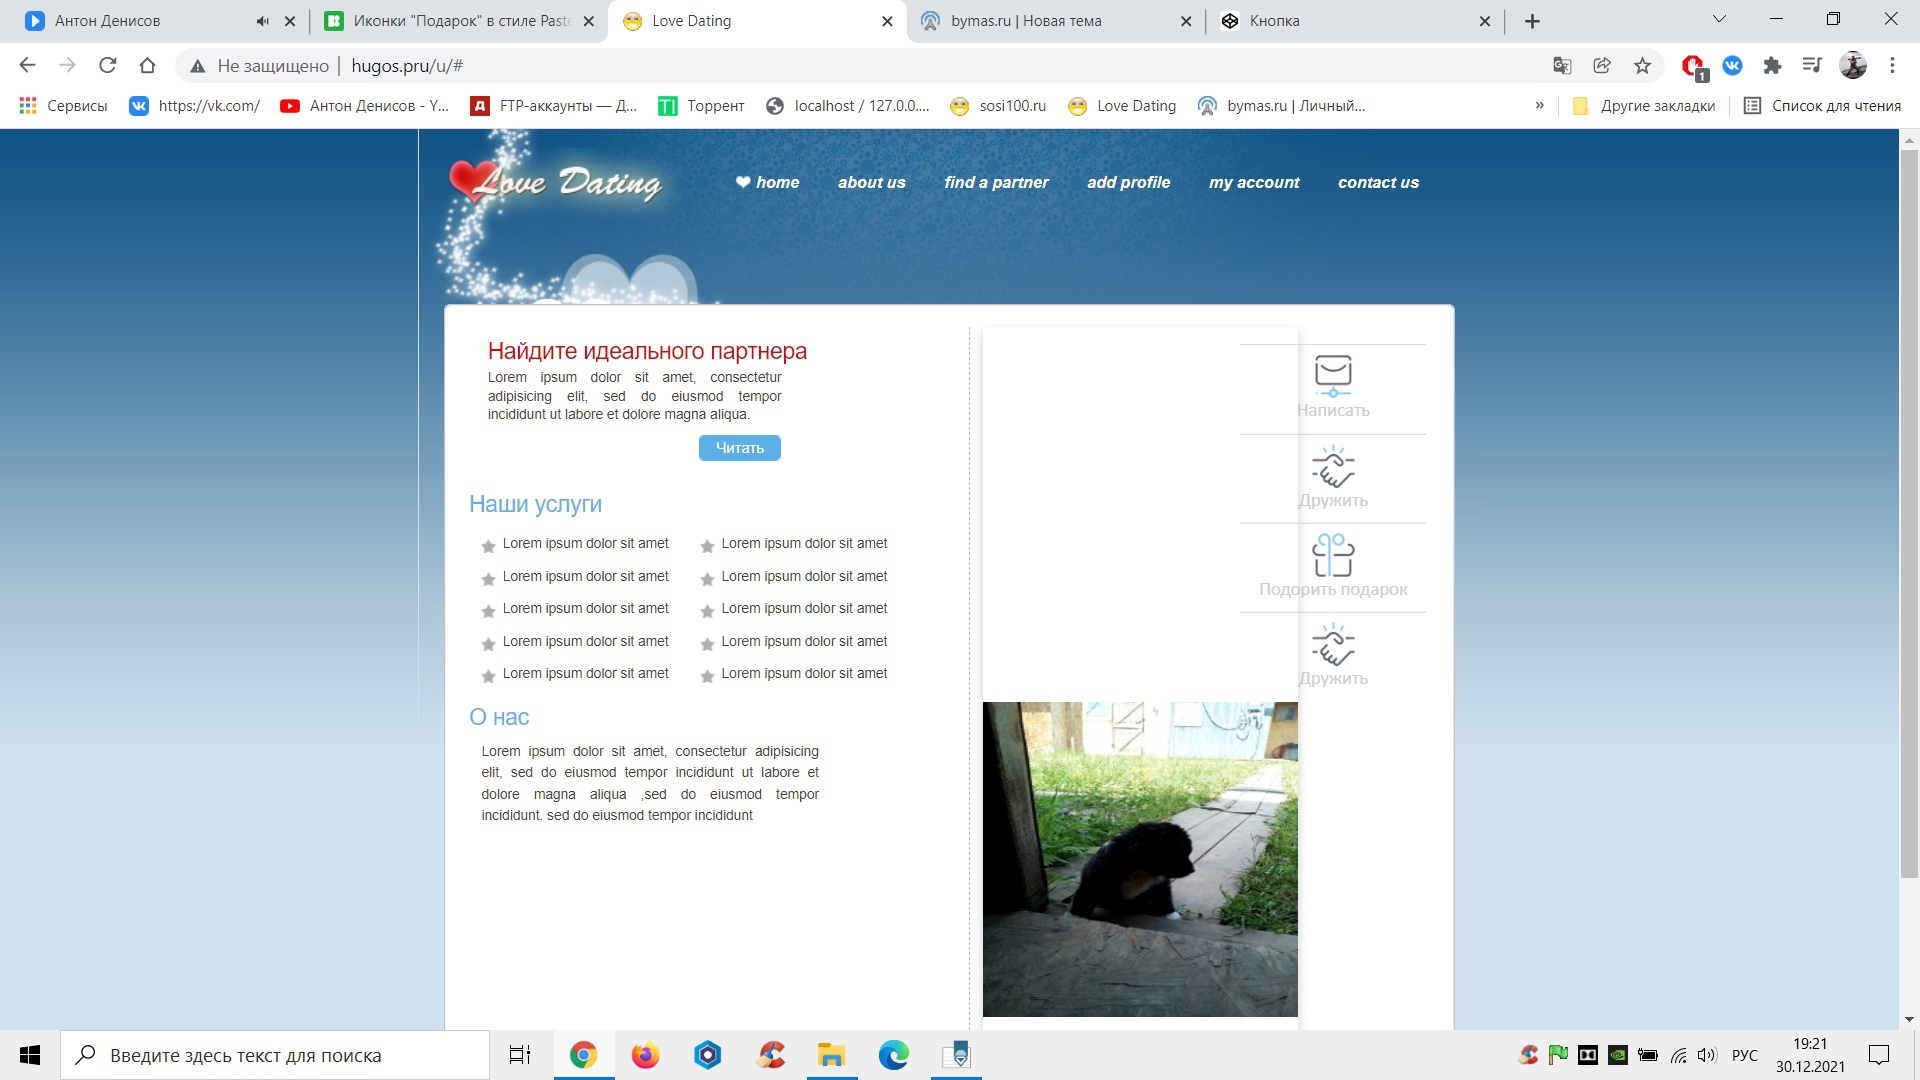Click the first Дружить handshake icon
Screen dimensions: 1920x1080
1333,467
